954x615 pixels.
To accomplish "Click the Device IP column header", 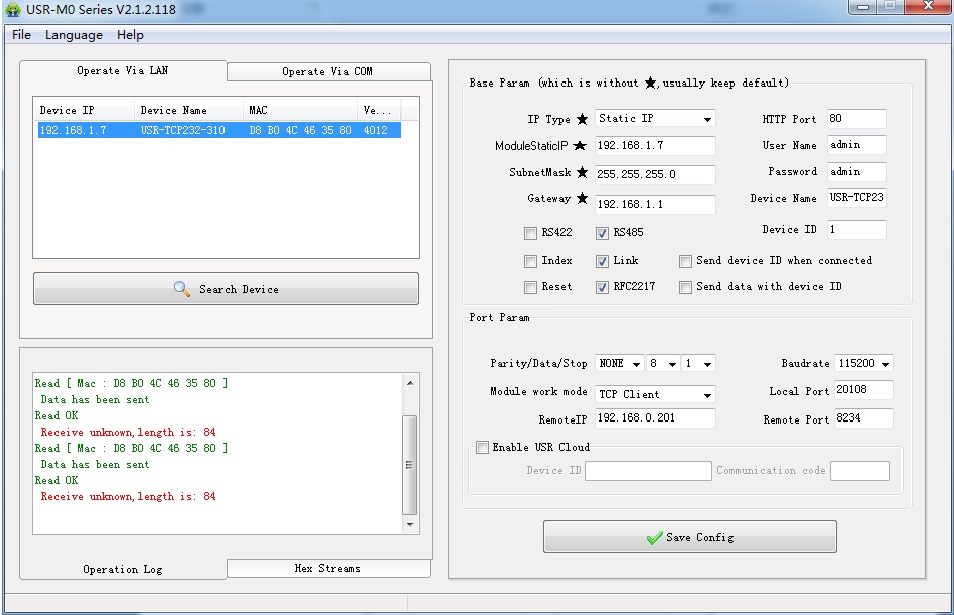I will click(x=83, y=110).
